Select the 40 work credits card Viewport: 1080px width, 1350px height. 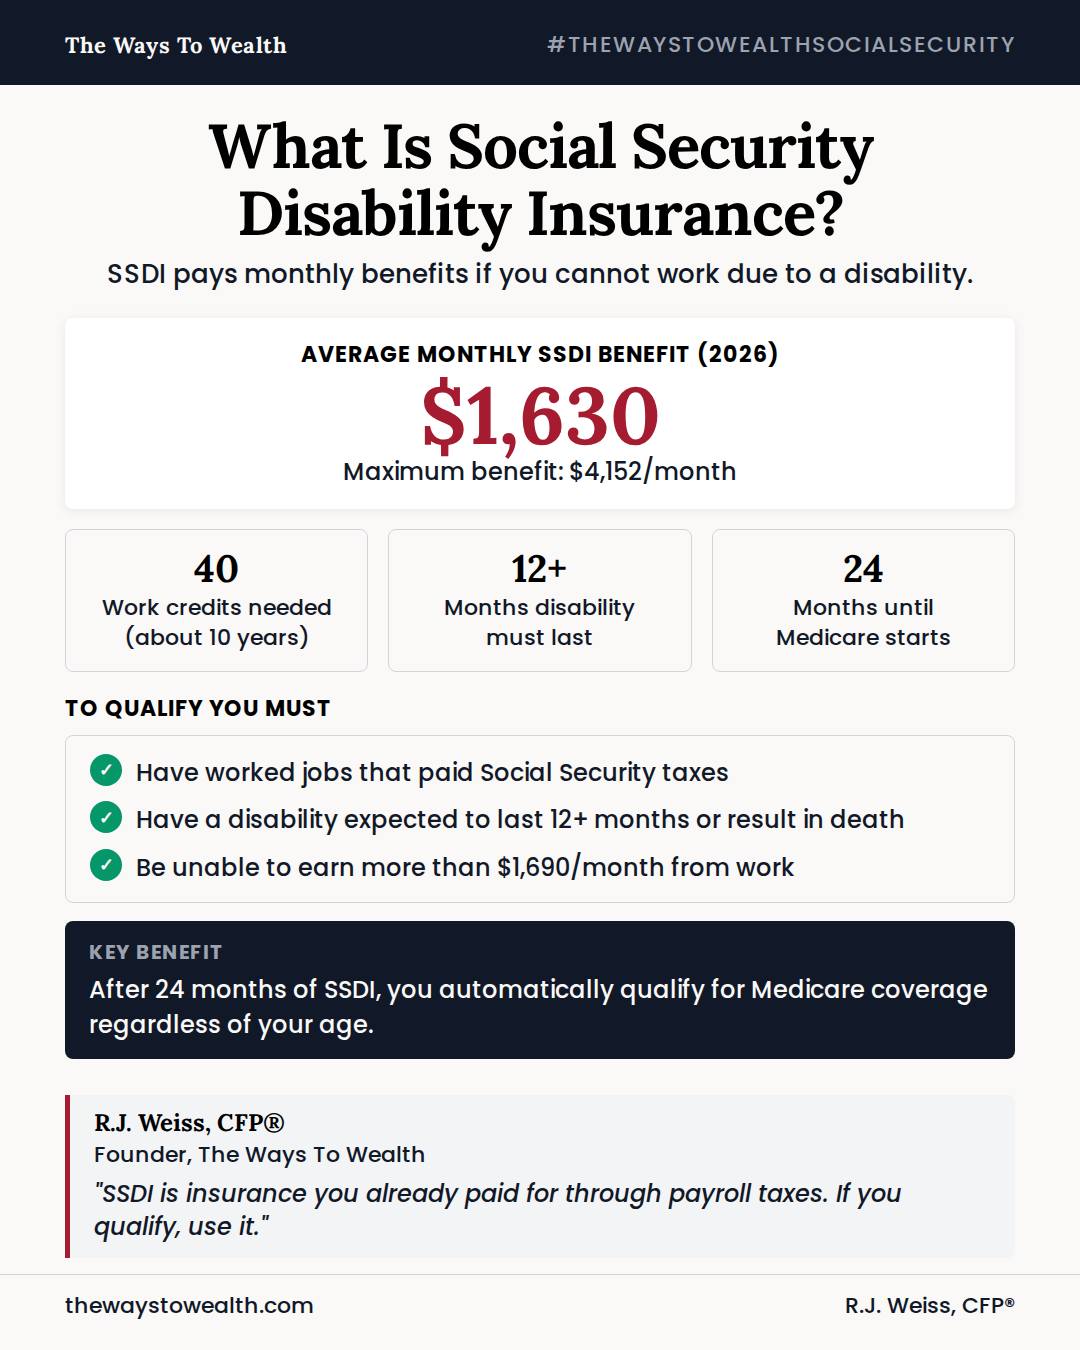coord(216,600)
